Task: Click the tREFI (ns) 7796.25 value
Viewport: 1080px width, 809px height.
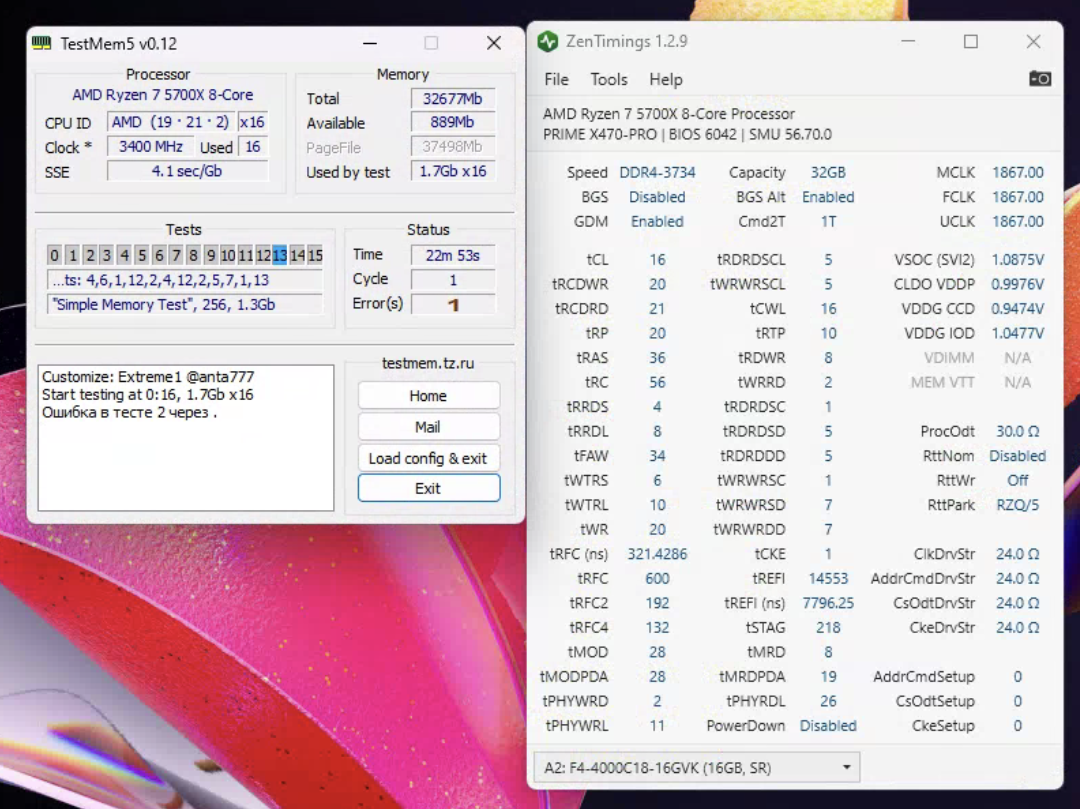Action: coord(828,603)
